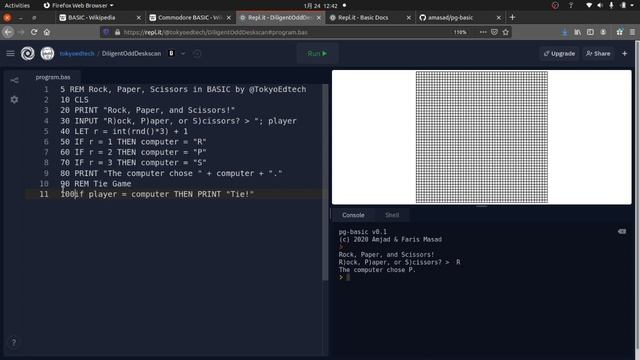The image size is (640, 360).
Task: Click the Upgrade button
Action: click(x=559, y=53)
